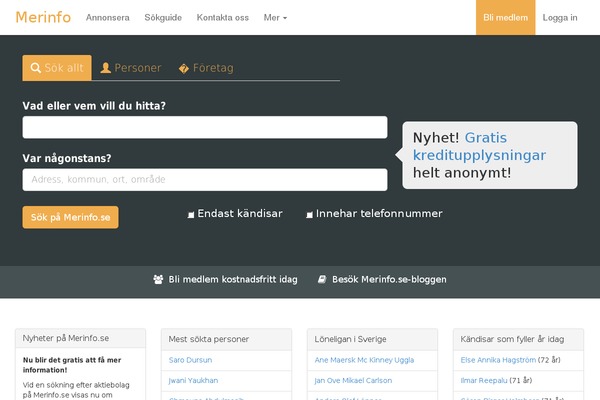Viewport: 600px width, 400px height.
Task: Open Saro Dursun profile link
Action: (x=190, y=360)
